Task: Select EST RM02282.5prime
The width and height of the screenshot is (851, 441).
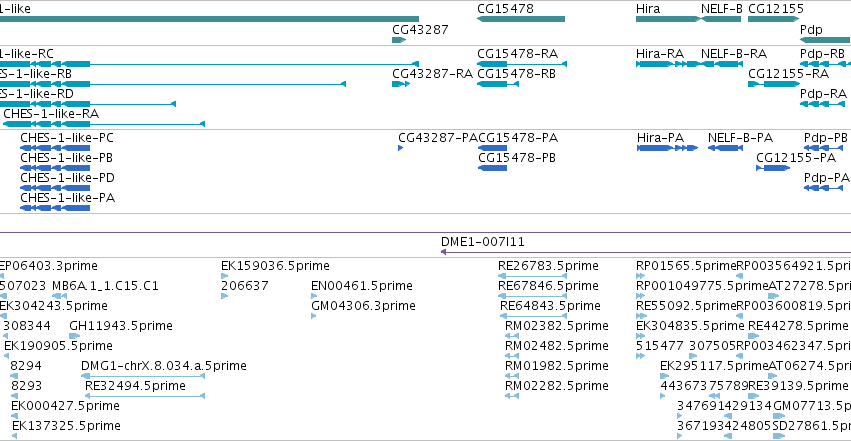Action: [512, 397]
